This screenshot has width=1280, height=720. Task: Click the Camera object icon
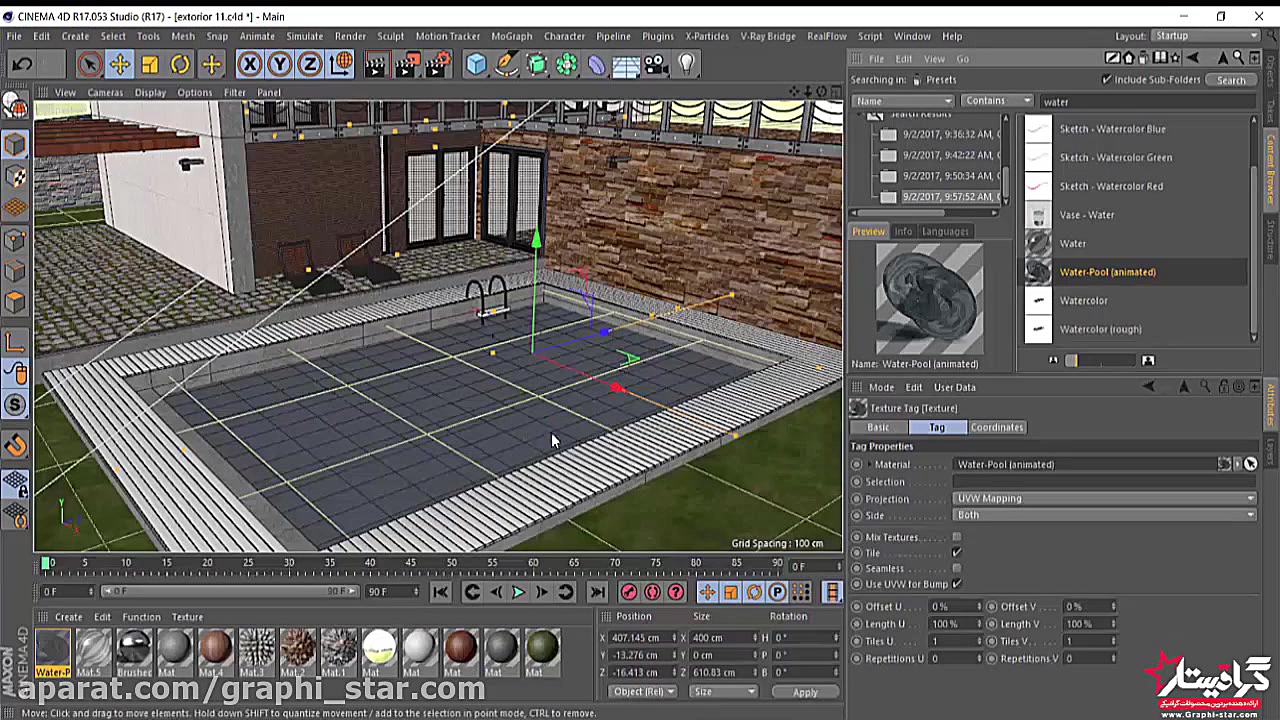655,65
